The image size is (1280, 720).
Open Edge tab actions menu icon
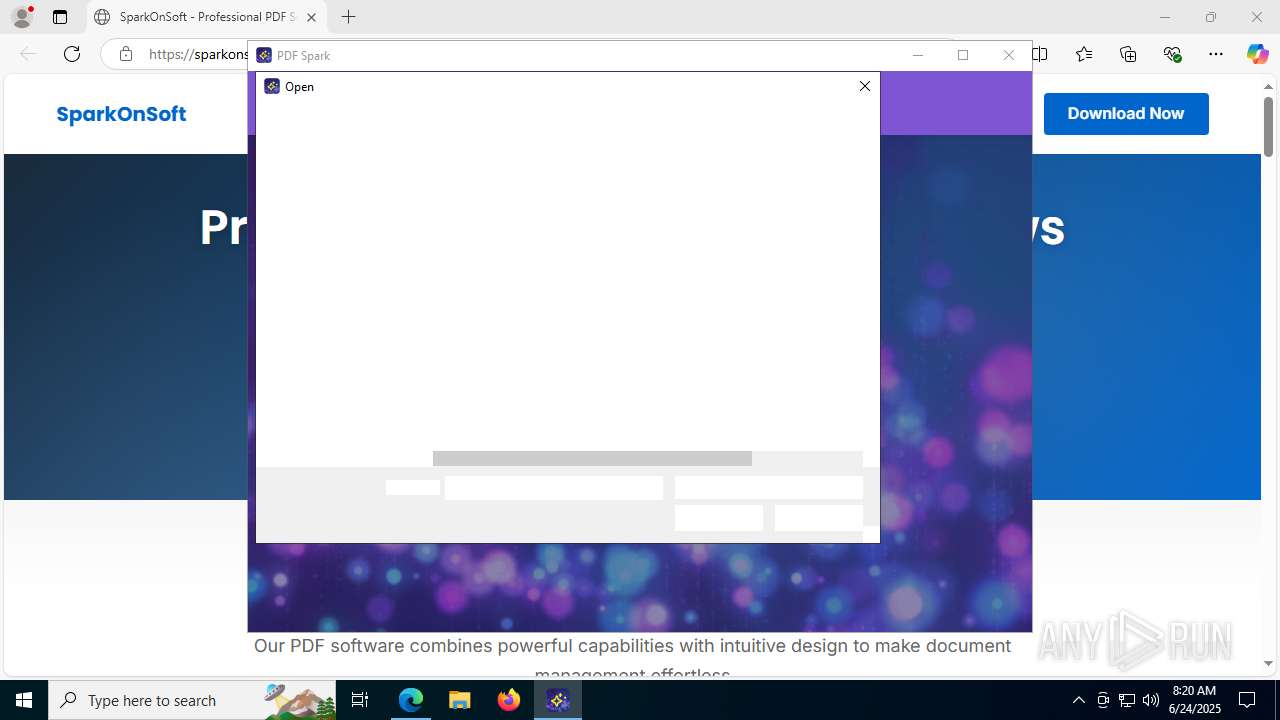click(x=60, y=17)
